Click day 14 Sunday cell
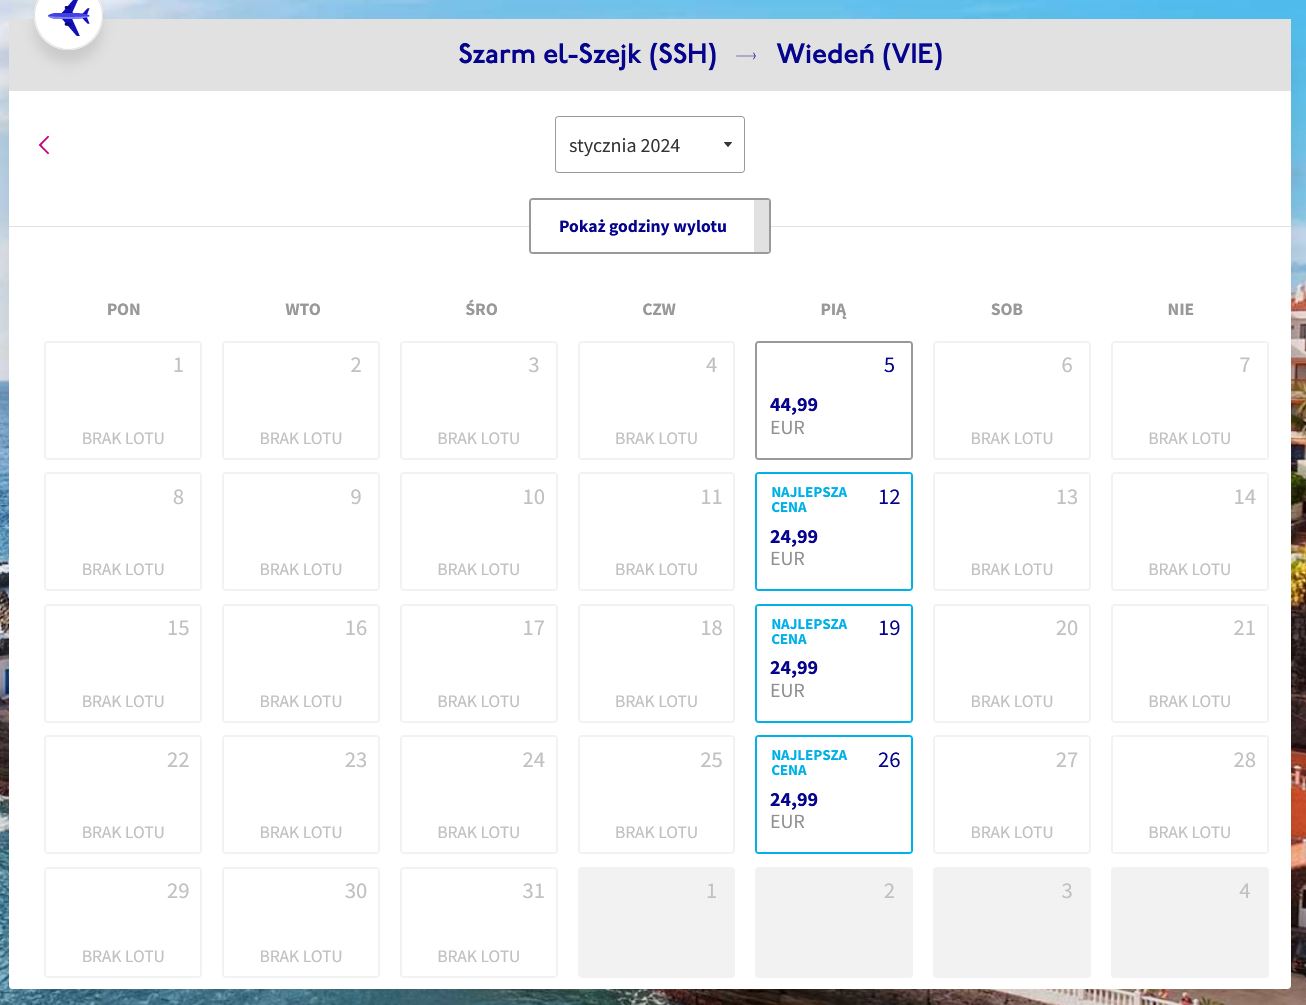Image resolution: width=1306 pixels, height=1005 pixels. tap(1190, 531)
